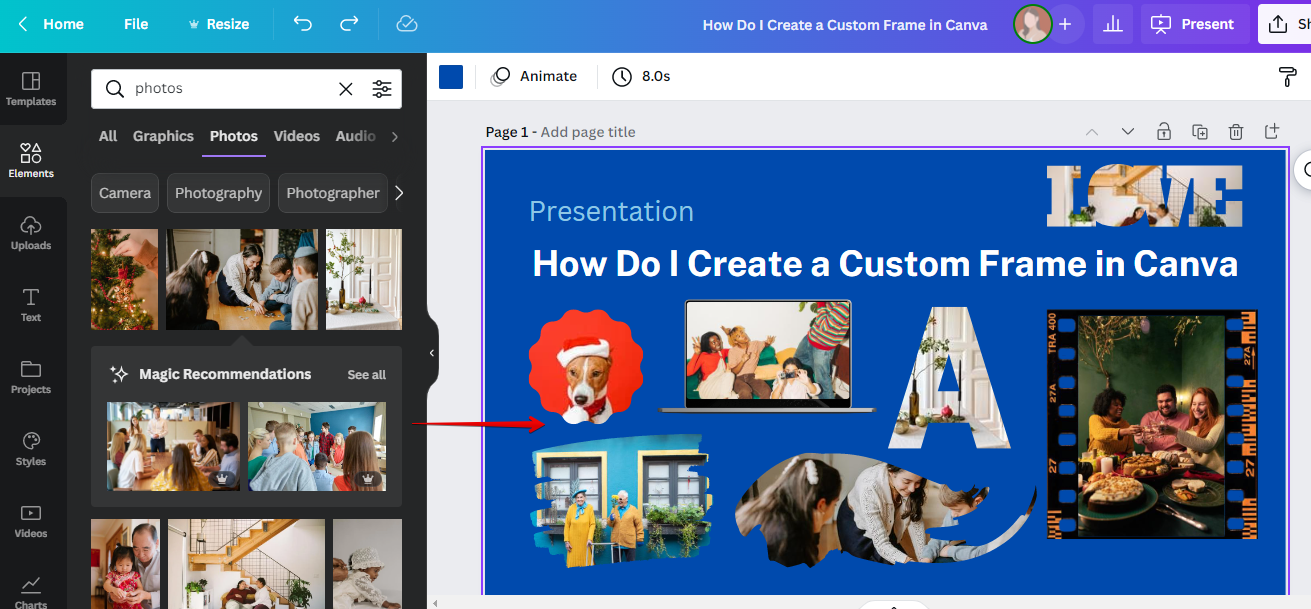
Task: Open the Templates panel
Action: click(31, 88)
